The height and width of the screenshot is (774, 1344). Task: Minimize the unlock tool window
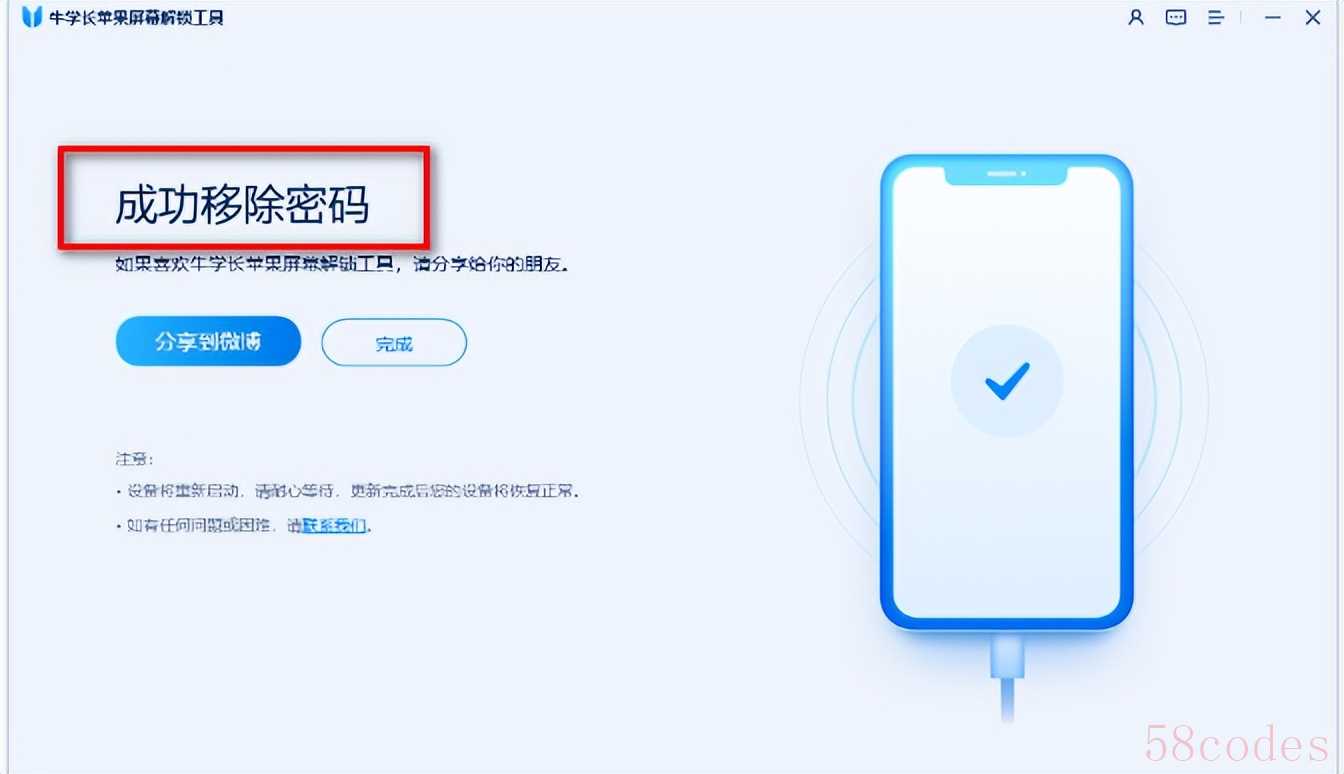tap(1272, 17)
